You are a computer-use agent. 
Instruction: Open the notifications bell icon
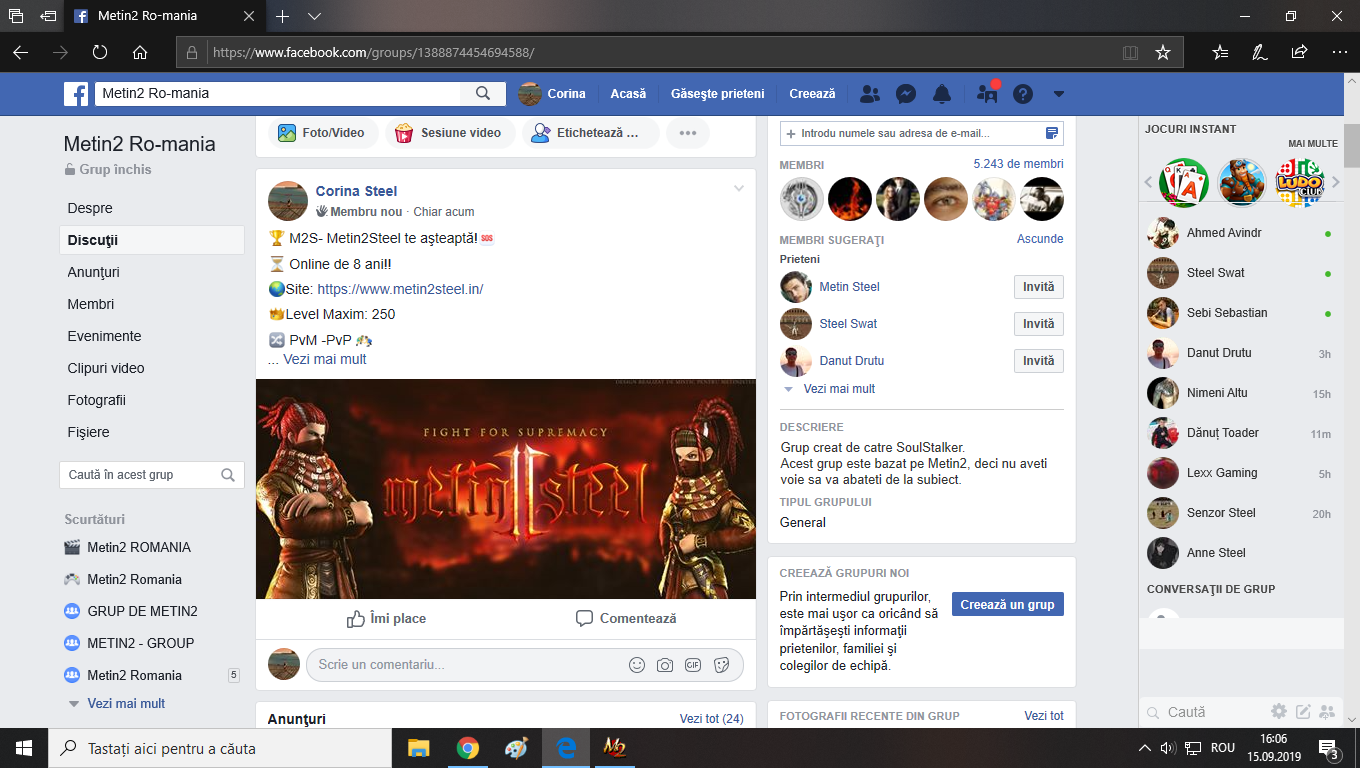tap(942, 94)
